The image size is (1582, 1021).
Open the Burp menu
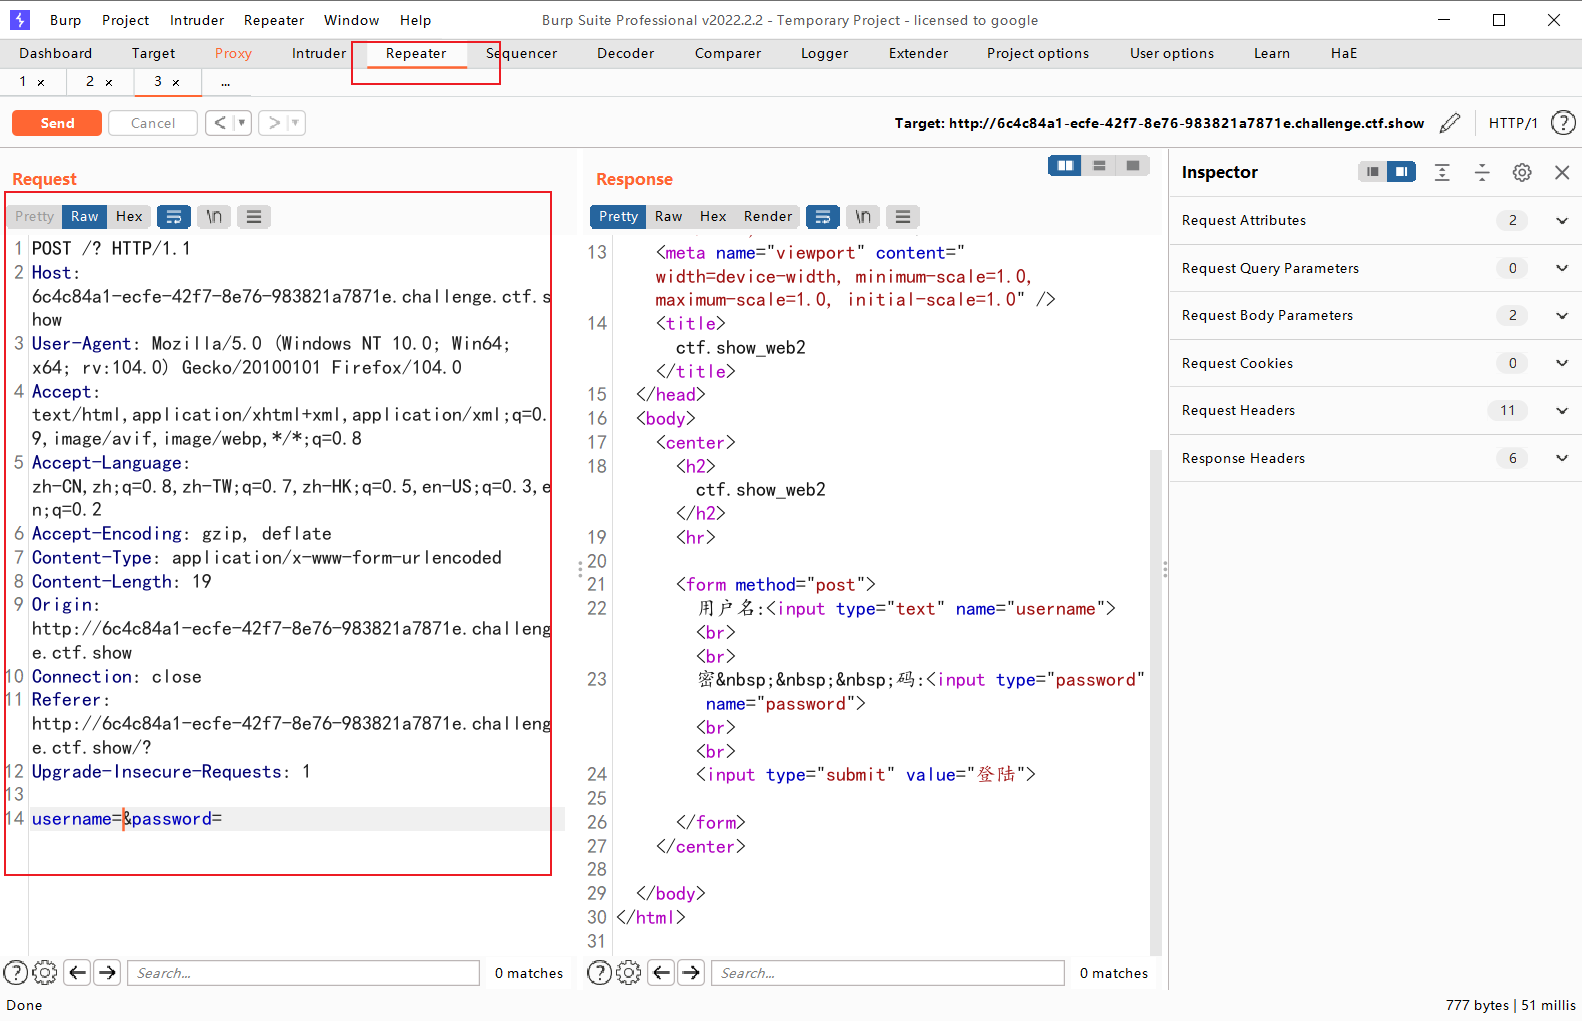65,20
